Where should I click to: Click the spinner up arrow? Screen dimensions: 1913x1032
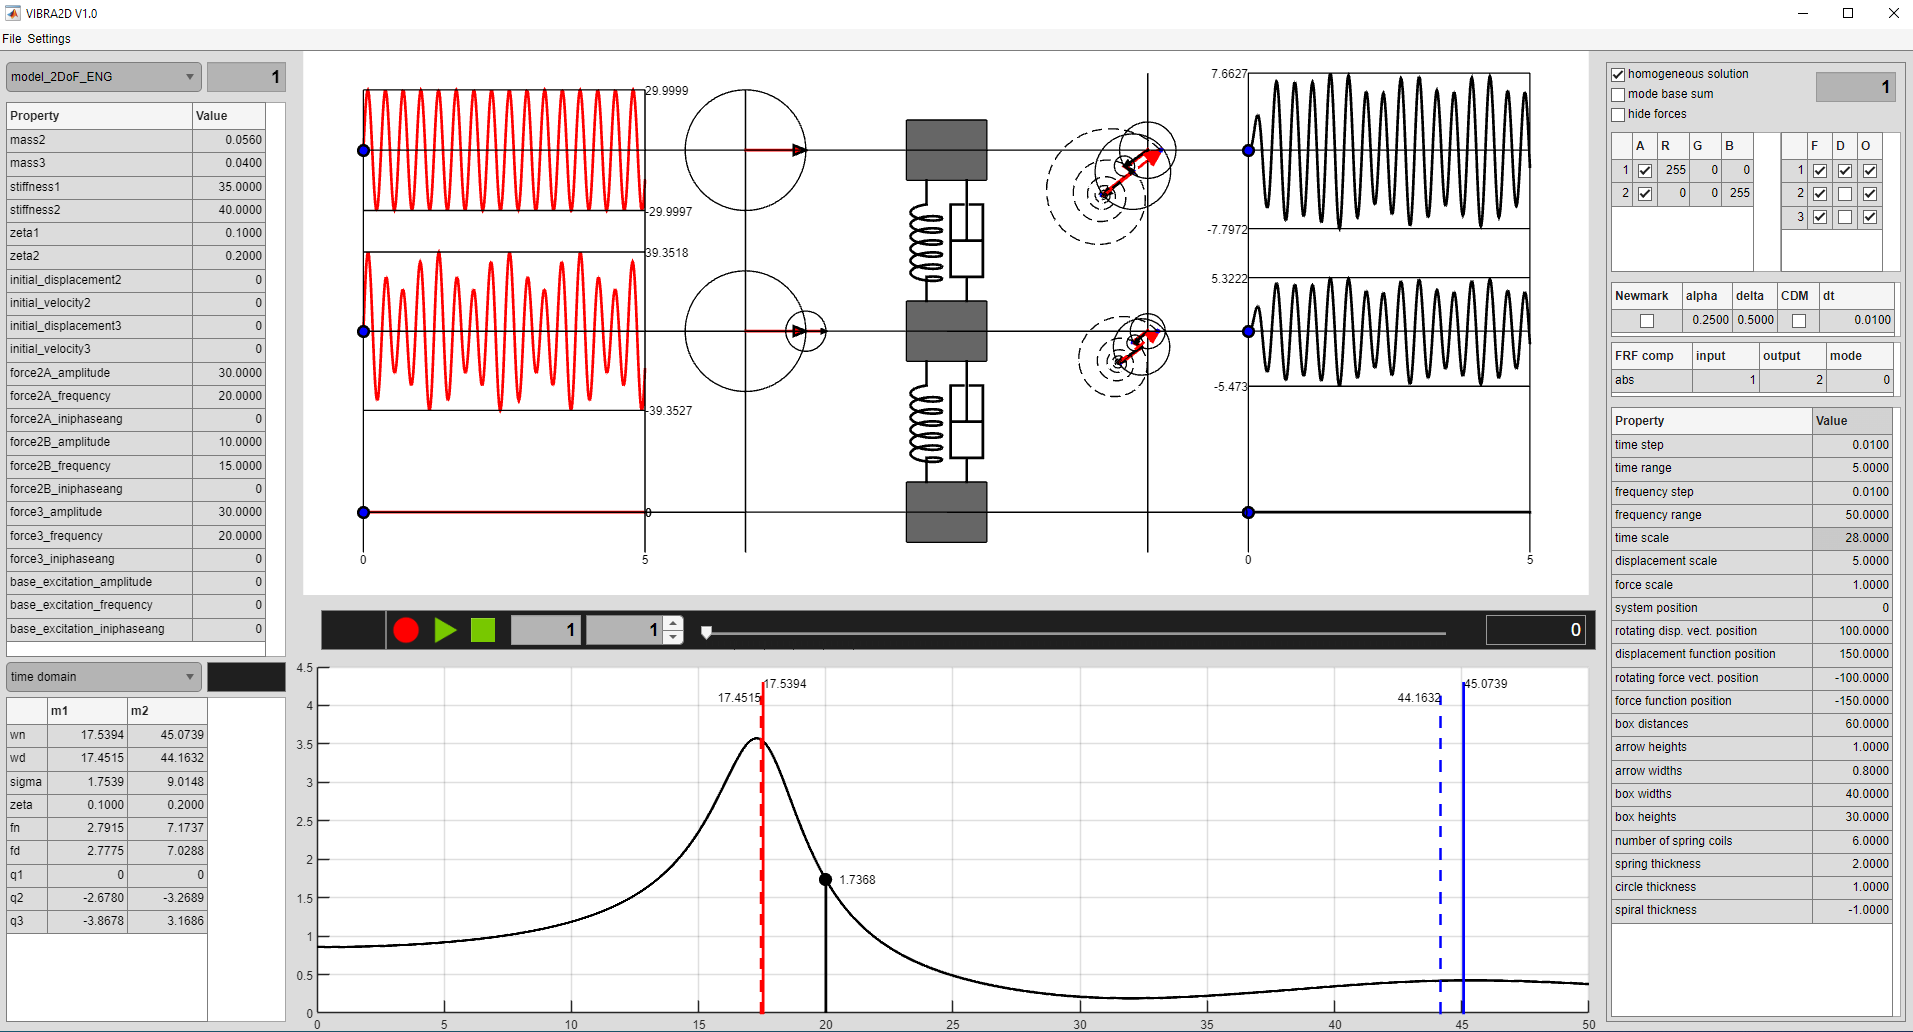674,623
